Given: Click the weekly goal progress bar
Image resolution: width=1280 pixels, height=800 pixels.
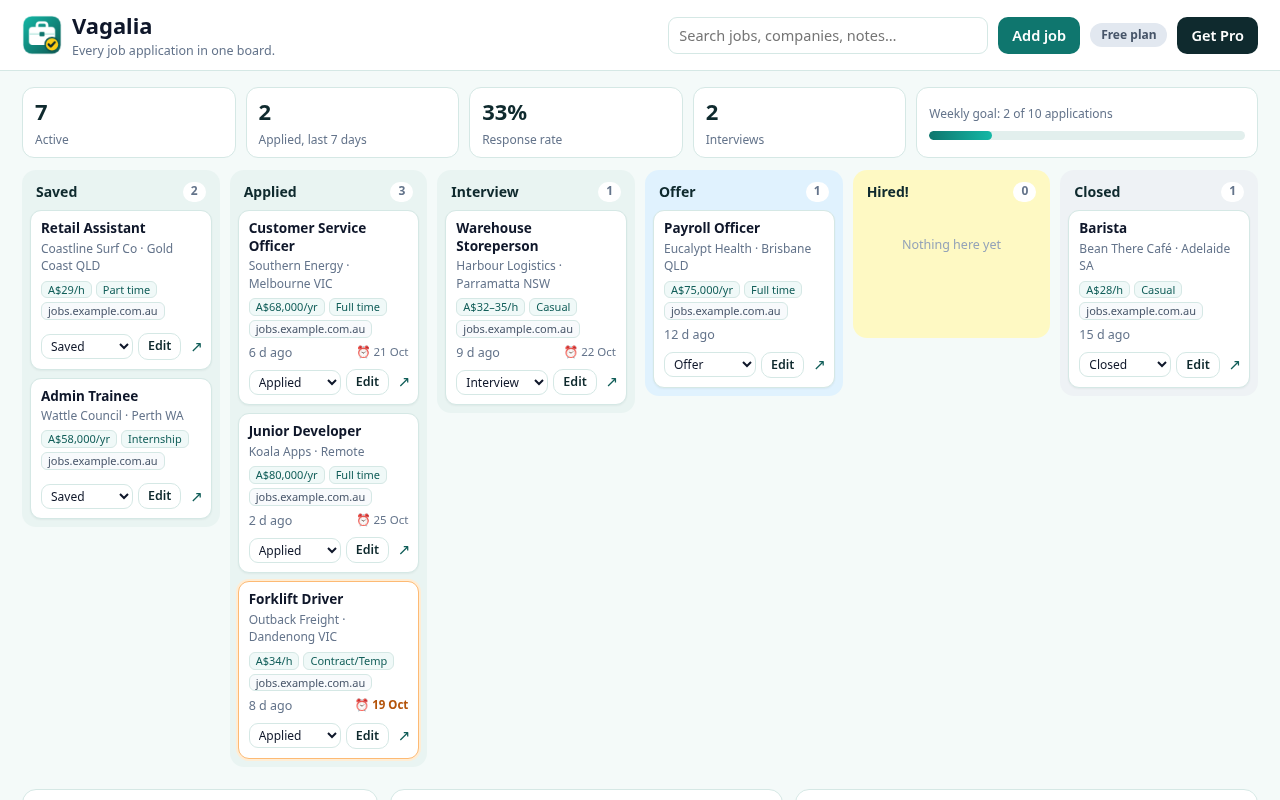Looking at the screenshot, I should tap(1087, 135).
